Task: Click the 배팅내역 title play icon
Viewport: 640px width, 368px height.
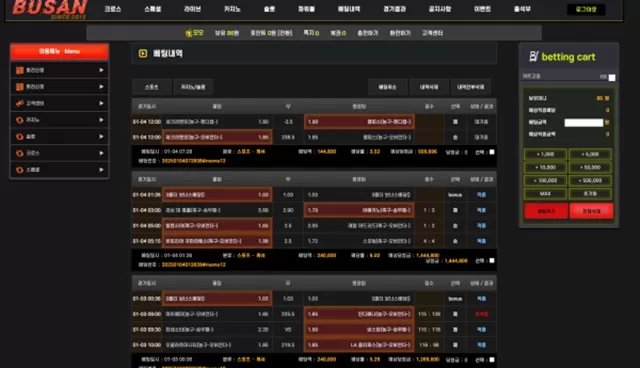Action: pyautogui.click(x=143, y=53)
